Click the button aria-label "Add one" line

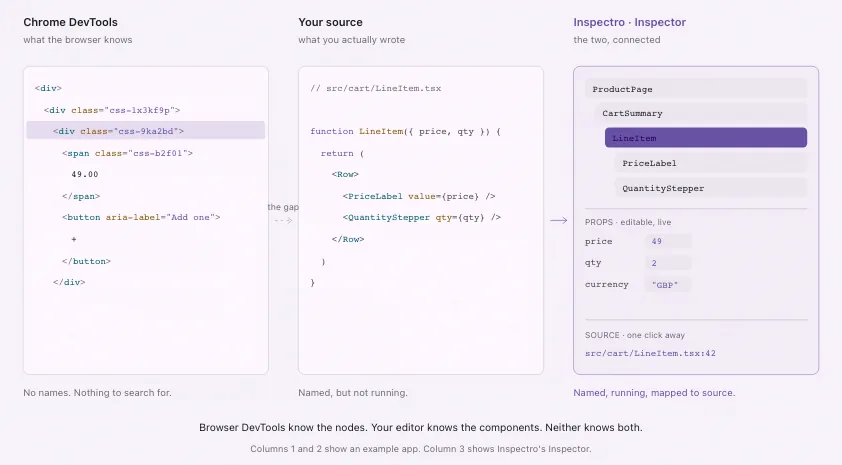click(x=141, y=217)
